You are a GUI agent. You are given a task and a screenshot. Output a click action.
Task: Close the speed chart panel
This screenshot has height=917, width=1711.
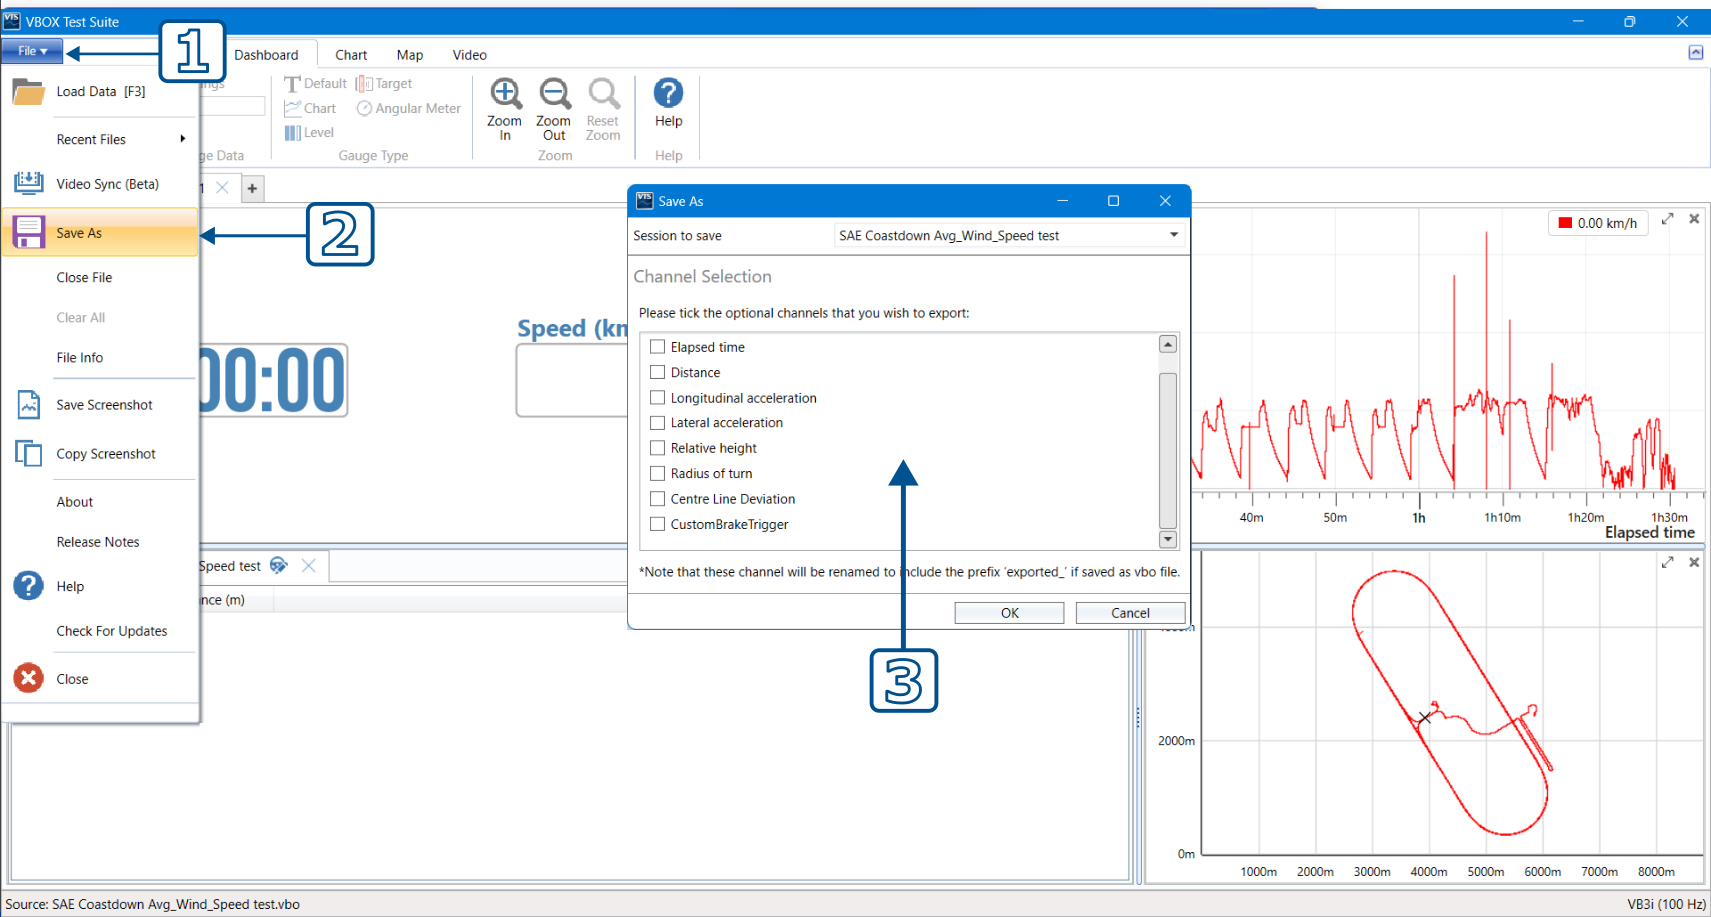point(1694,219)
